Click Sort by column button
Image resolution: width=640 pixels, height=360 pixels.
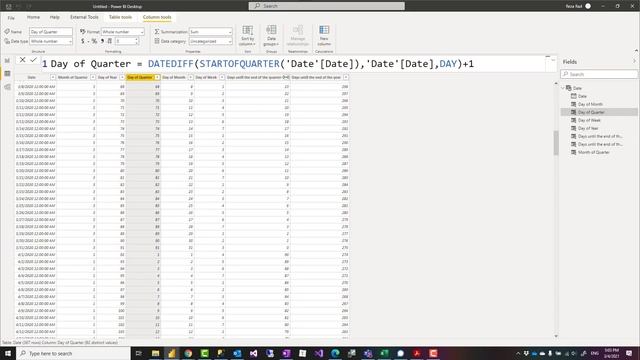(247, 36)
